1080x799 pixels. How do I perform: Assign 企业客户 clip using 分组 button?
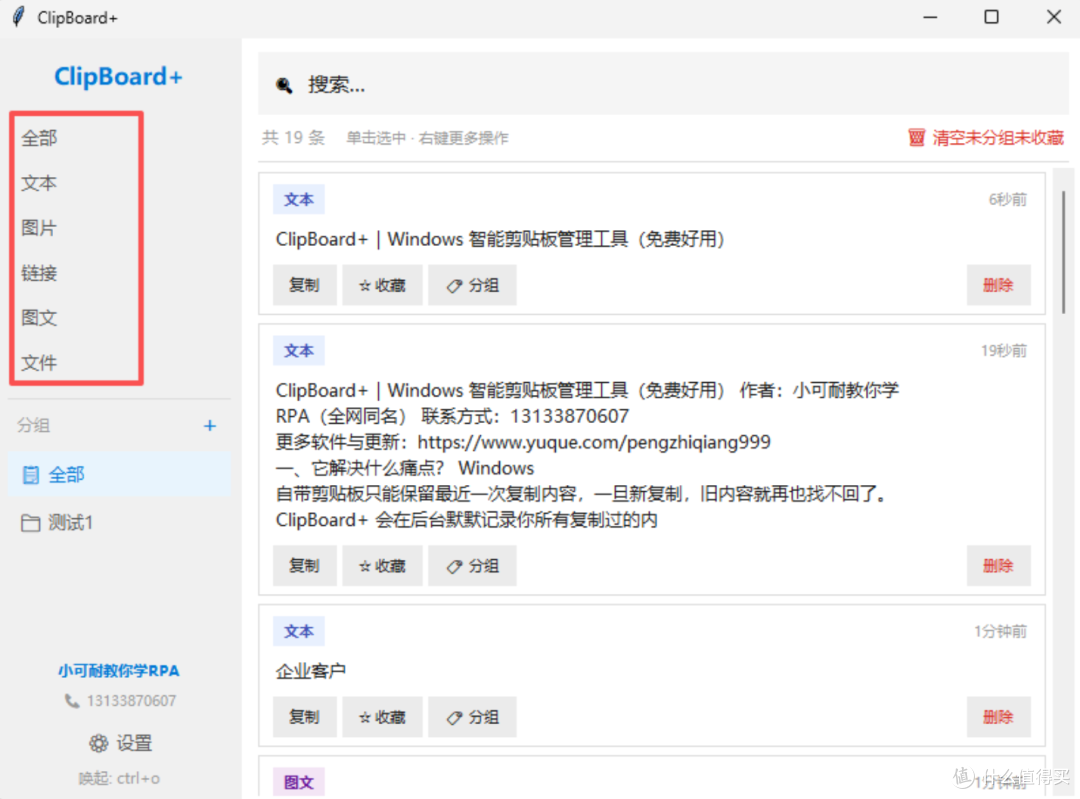click(x=472, y=717)
